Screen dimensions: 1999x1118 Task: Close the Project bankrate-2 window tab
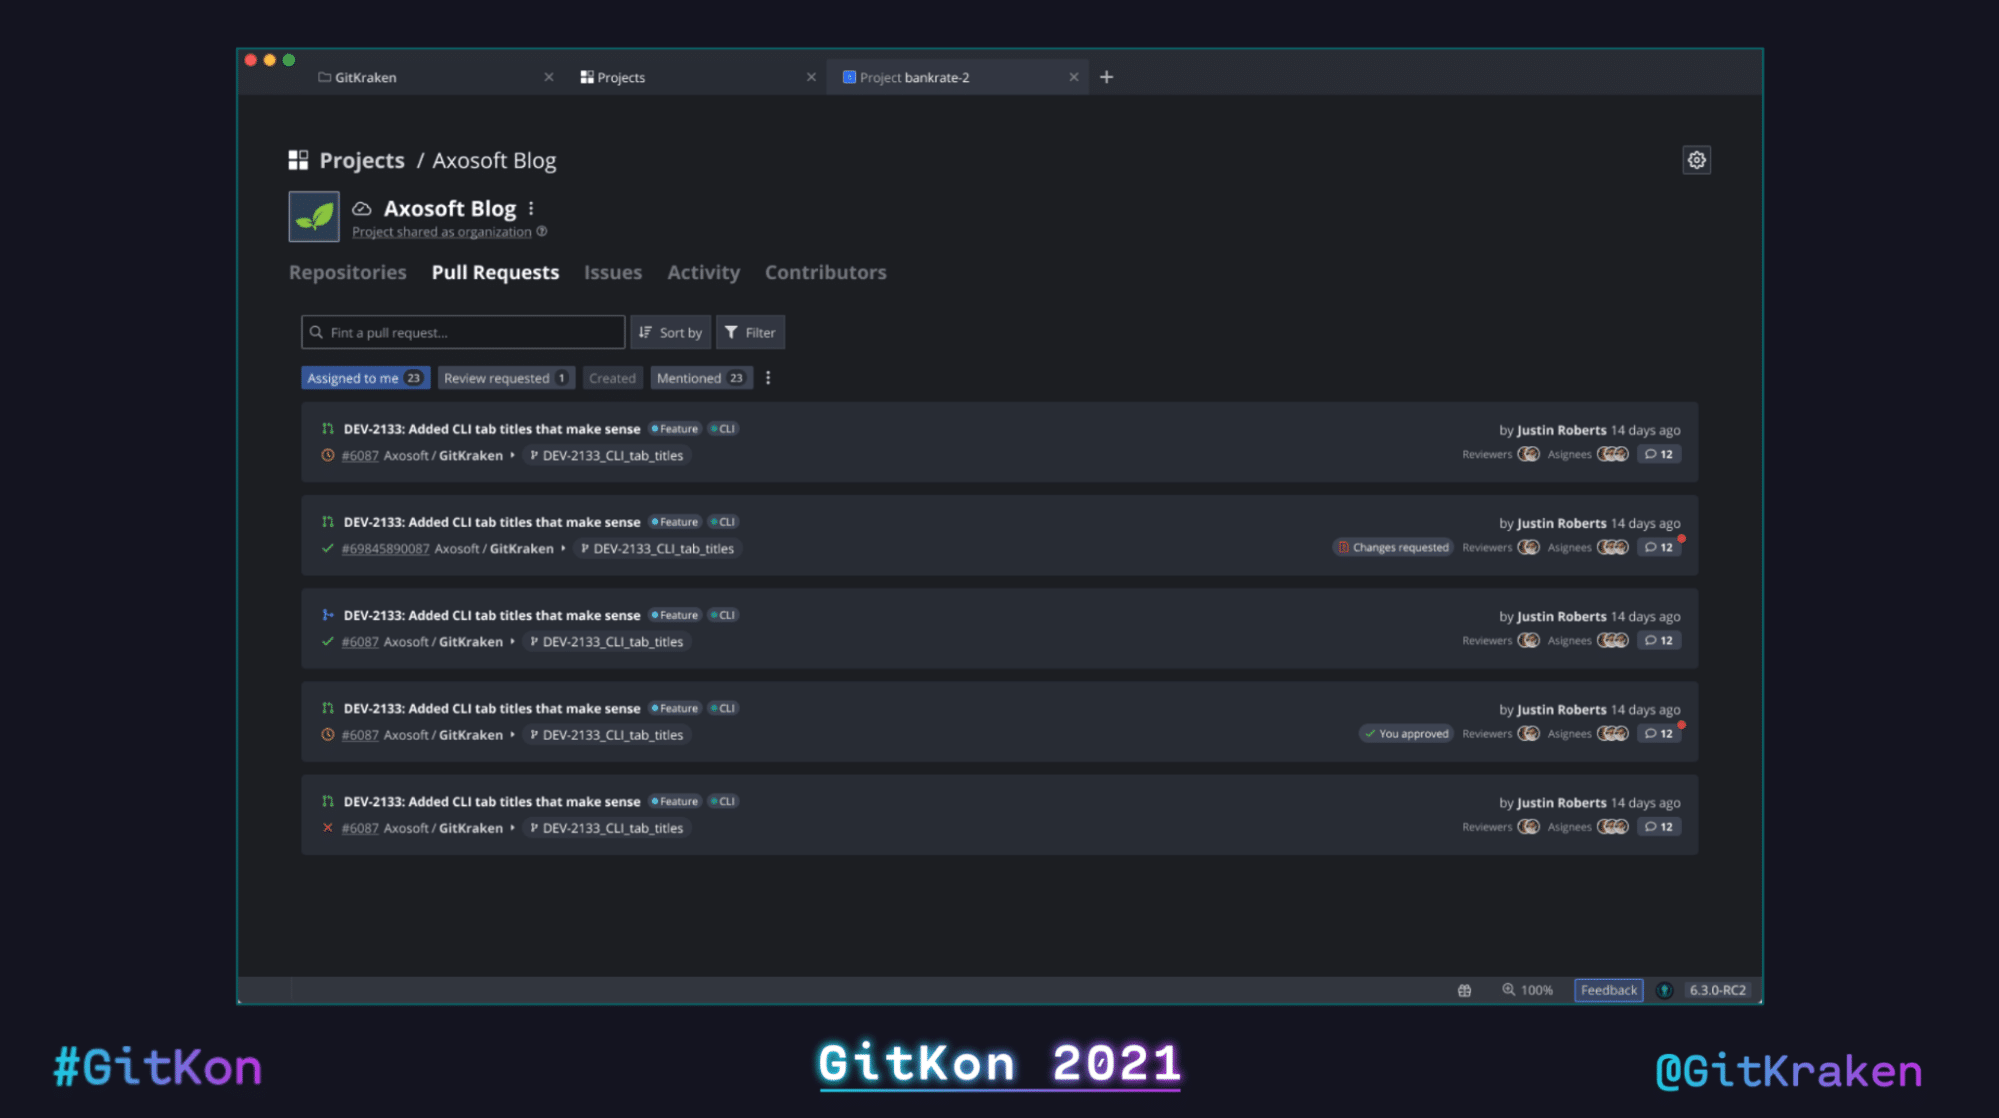tap(1074, 77)
